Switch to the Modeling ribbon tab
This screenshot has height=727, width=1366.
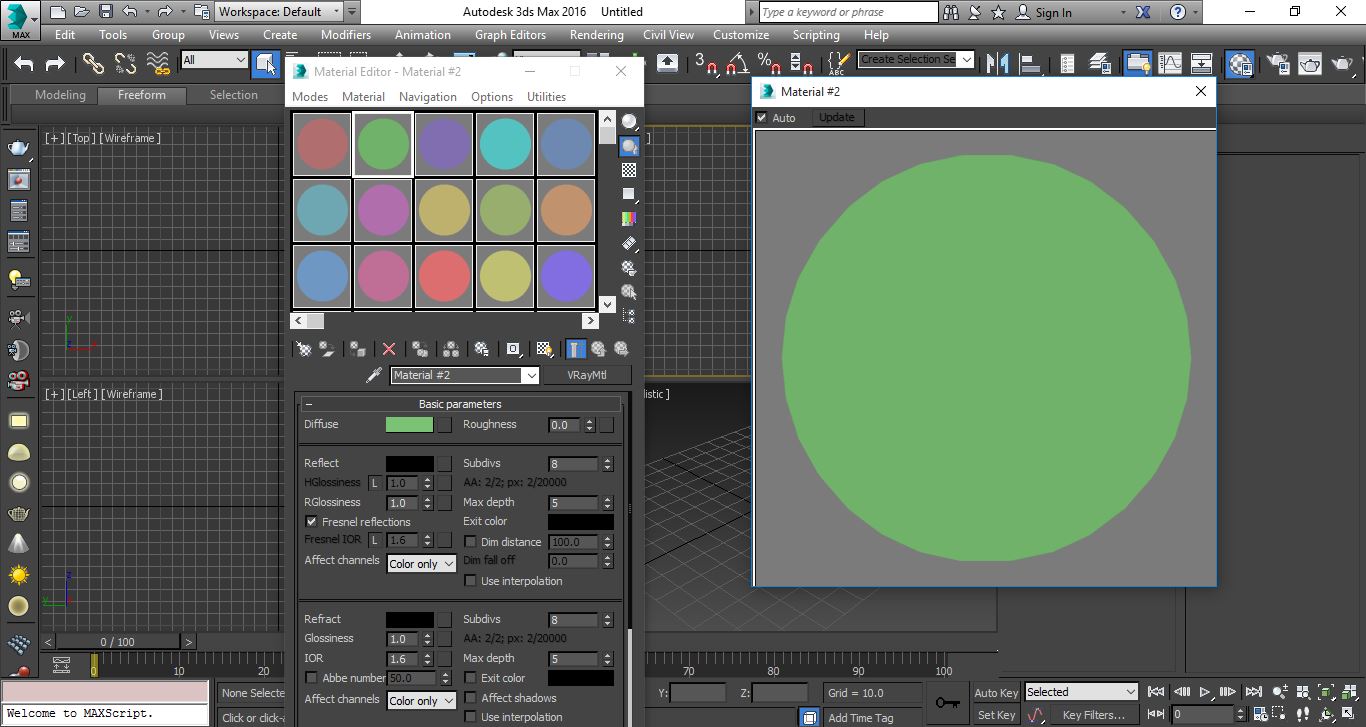click(60, 95)
